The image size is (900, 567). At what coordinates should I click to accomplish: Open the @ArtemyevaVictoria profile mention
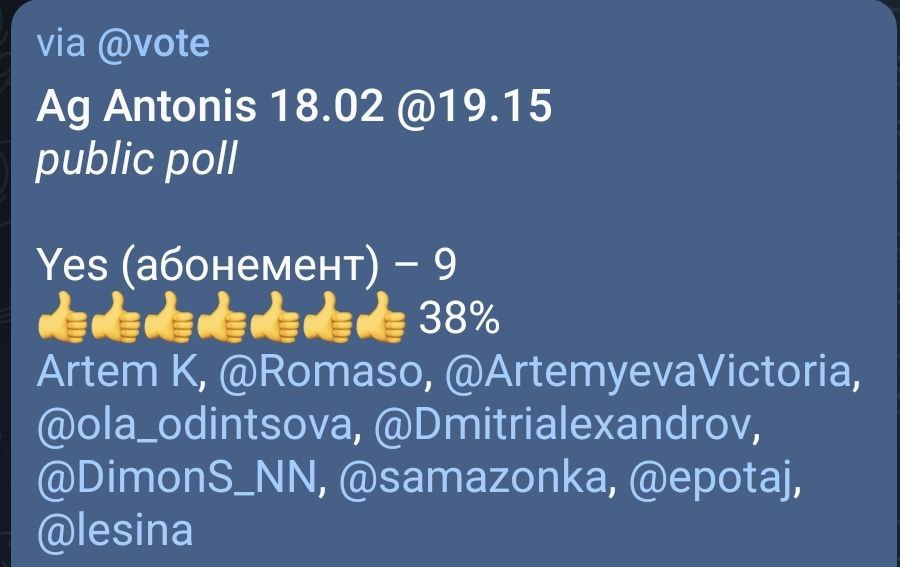point(652,373)
